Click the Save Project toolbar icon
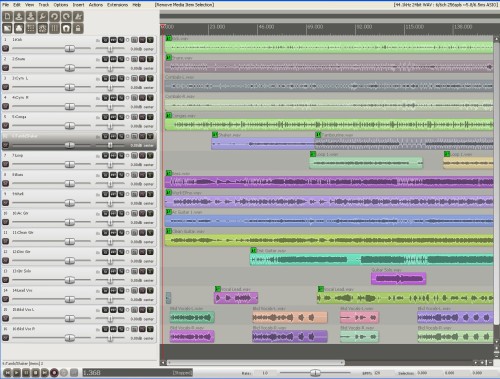This screenshot has height=379, width=500. pos(31,16)
